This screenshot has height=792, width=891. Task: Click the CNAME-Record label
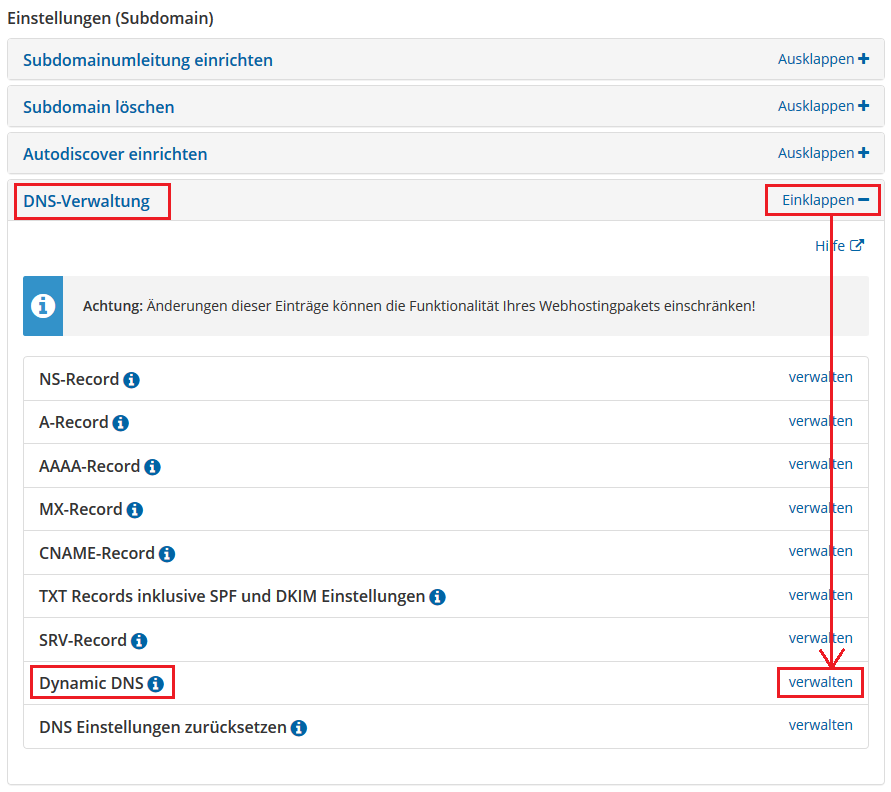97,553
